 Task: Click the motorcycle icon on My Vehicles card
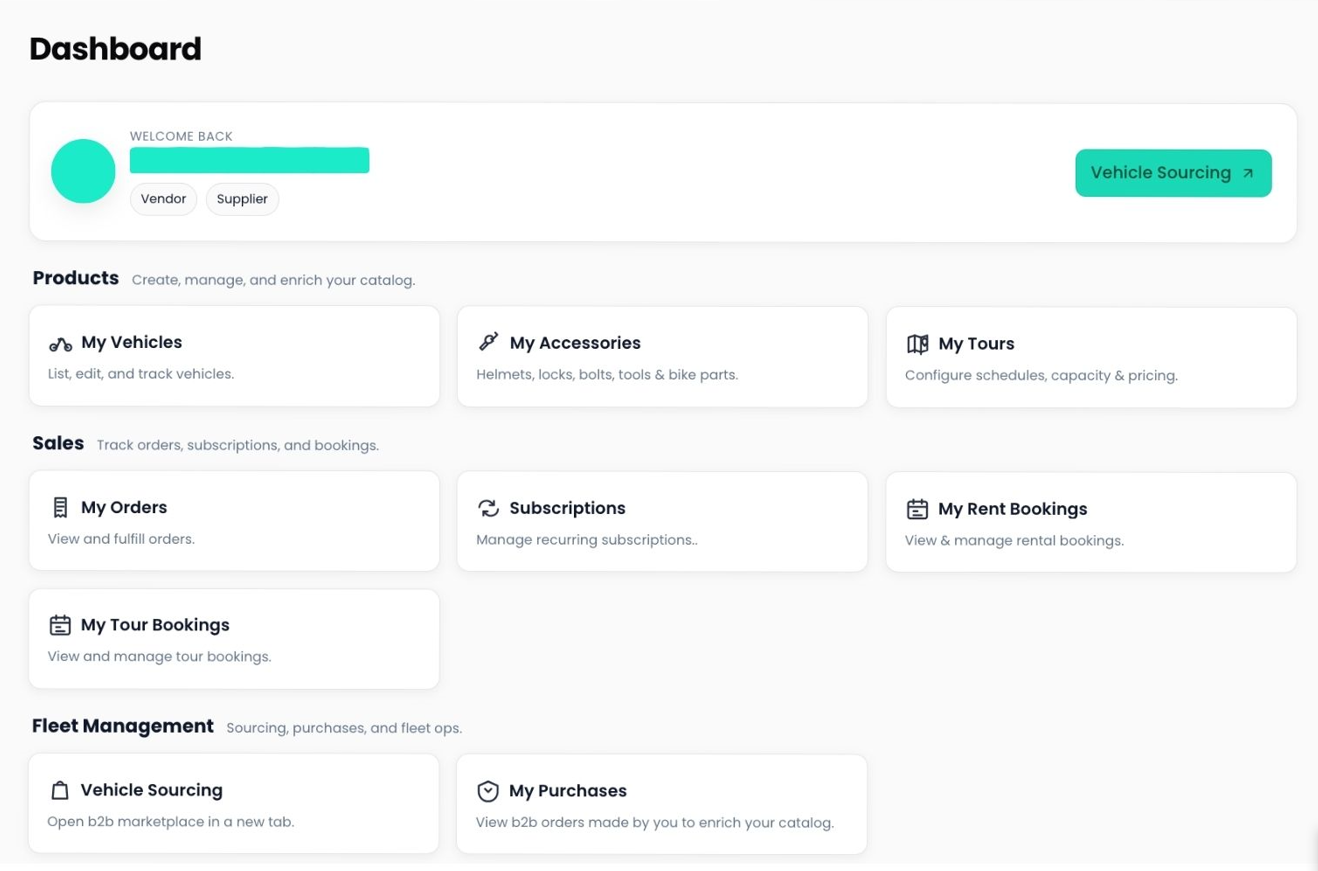(x=60, y=343)
